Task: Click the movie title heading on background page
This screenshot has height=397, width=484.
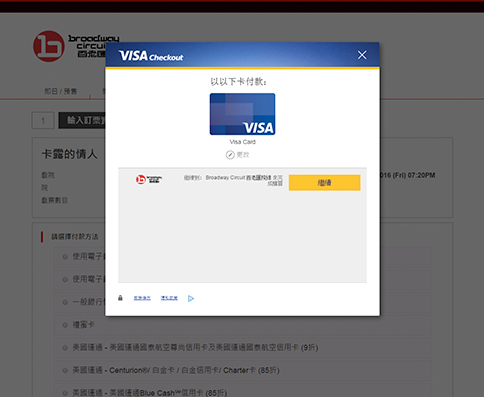Action: [x=69, y=154]
